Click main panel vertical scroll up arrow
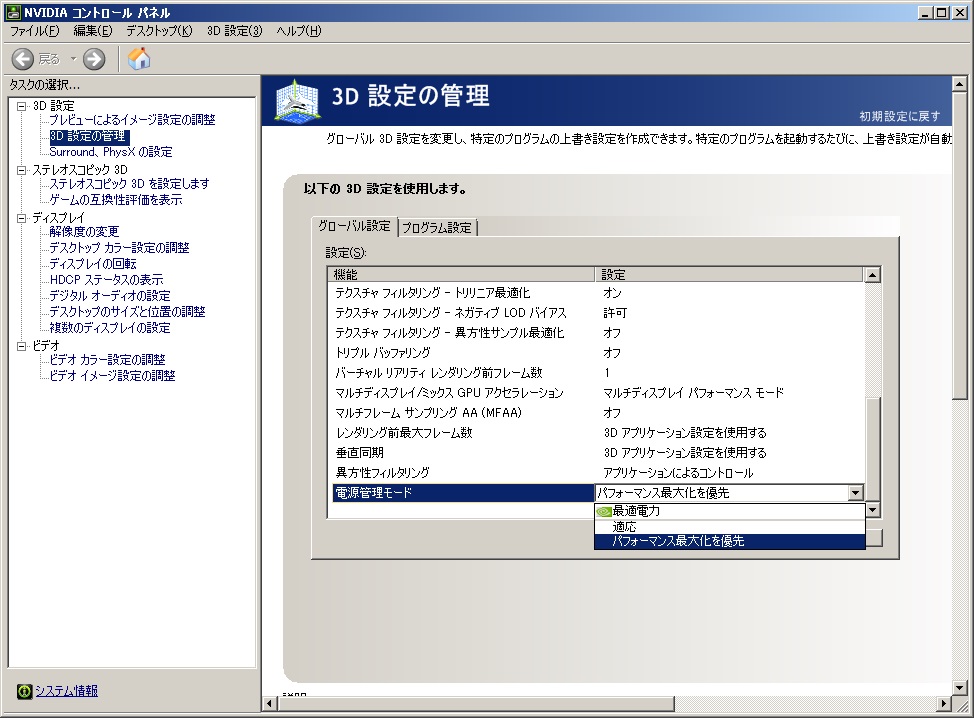The height and width of the screenshot is (718, 974). 960,83
